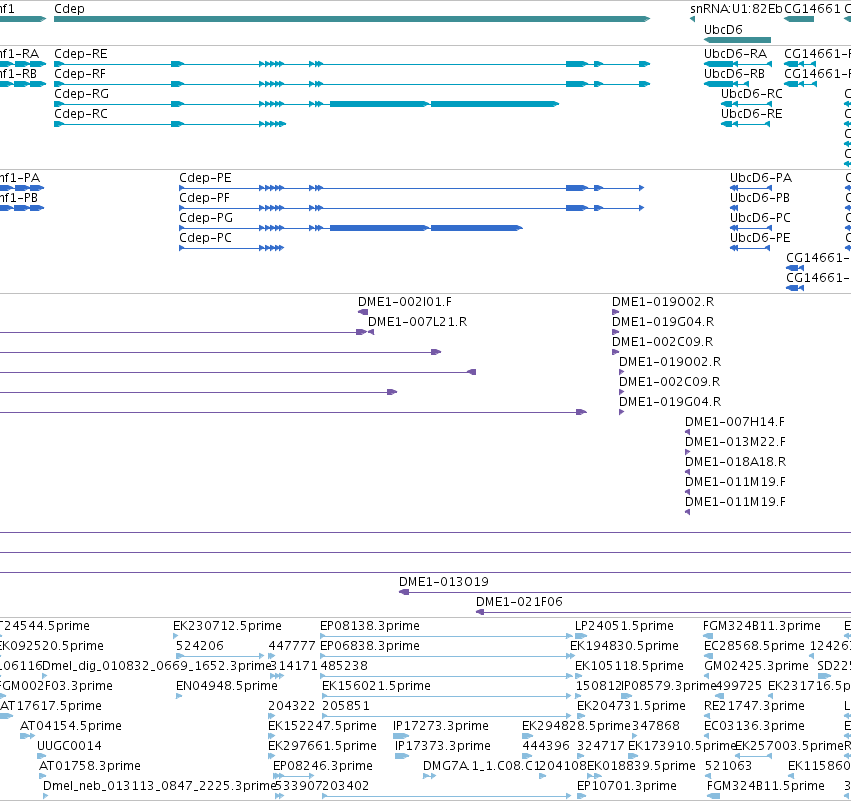Select the long Cdep gene bar
The image size is (851, 801).
352,19
